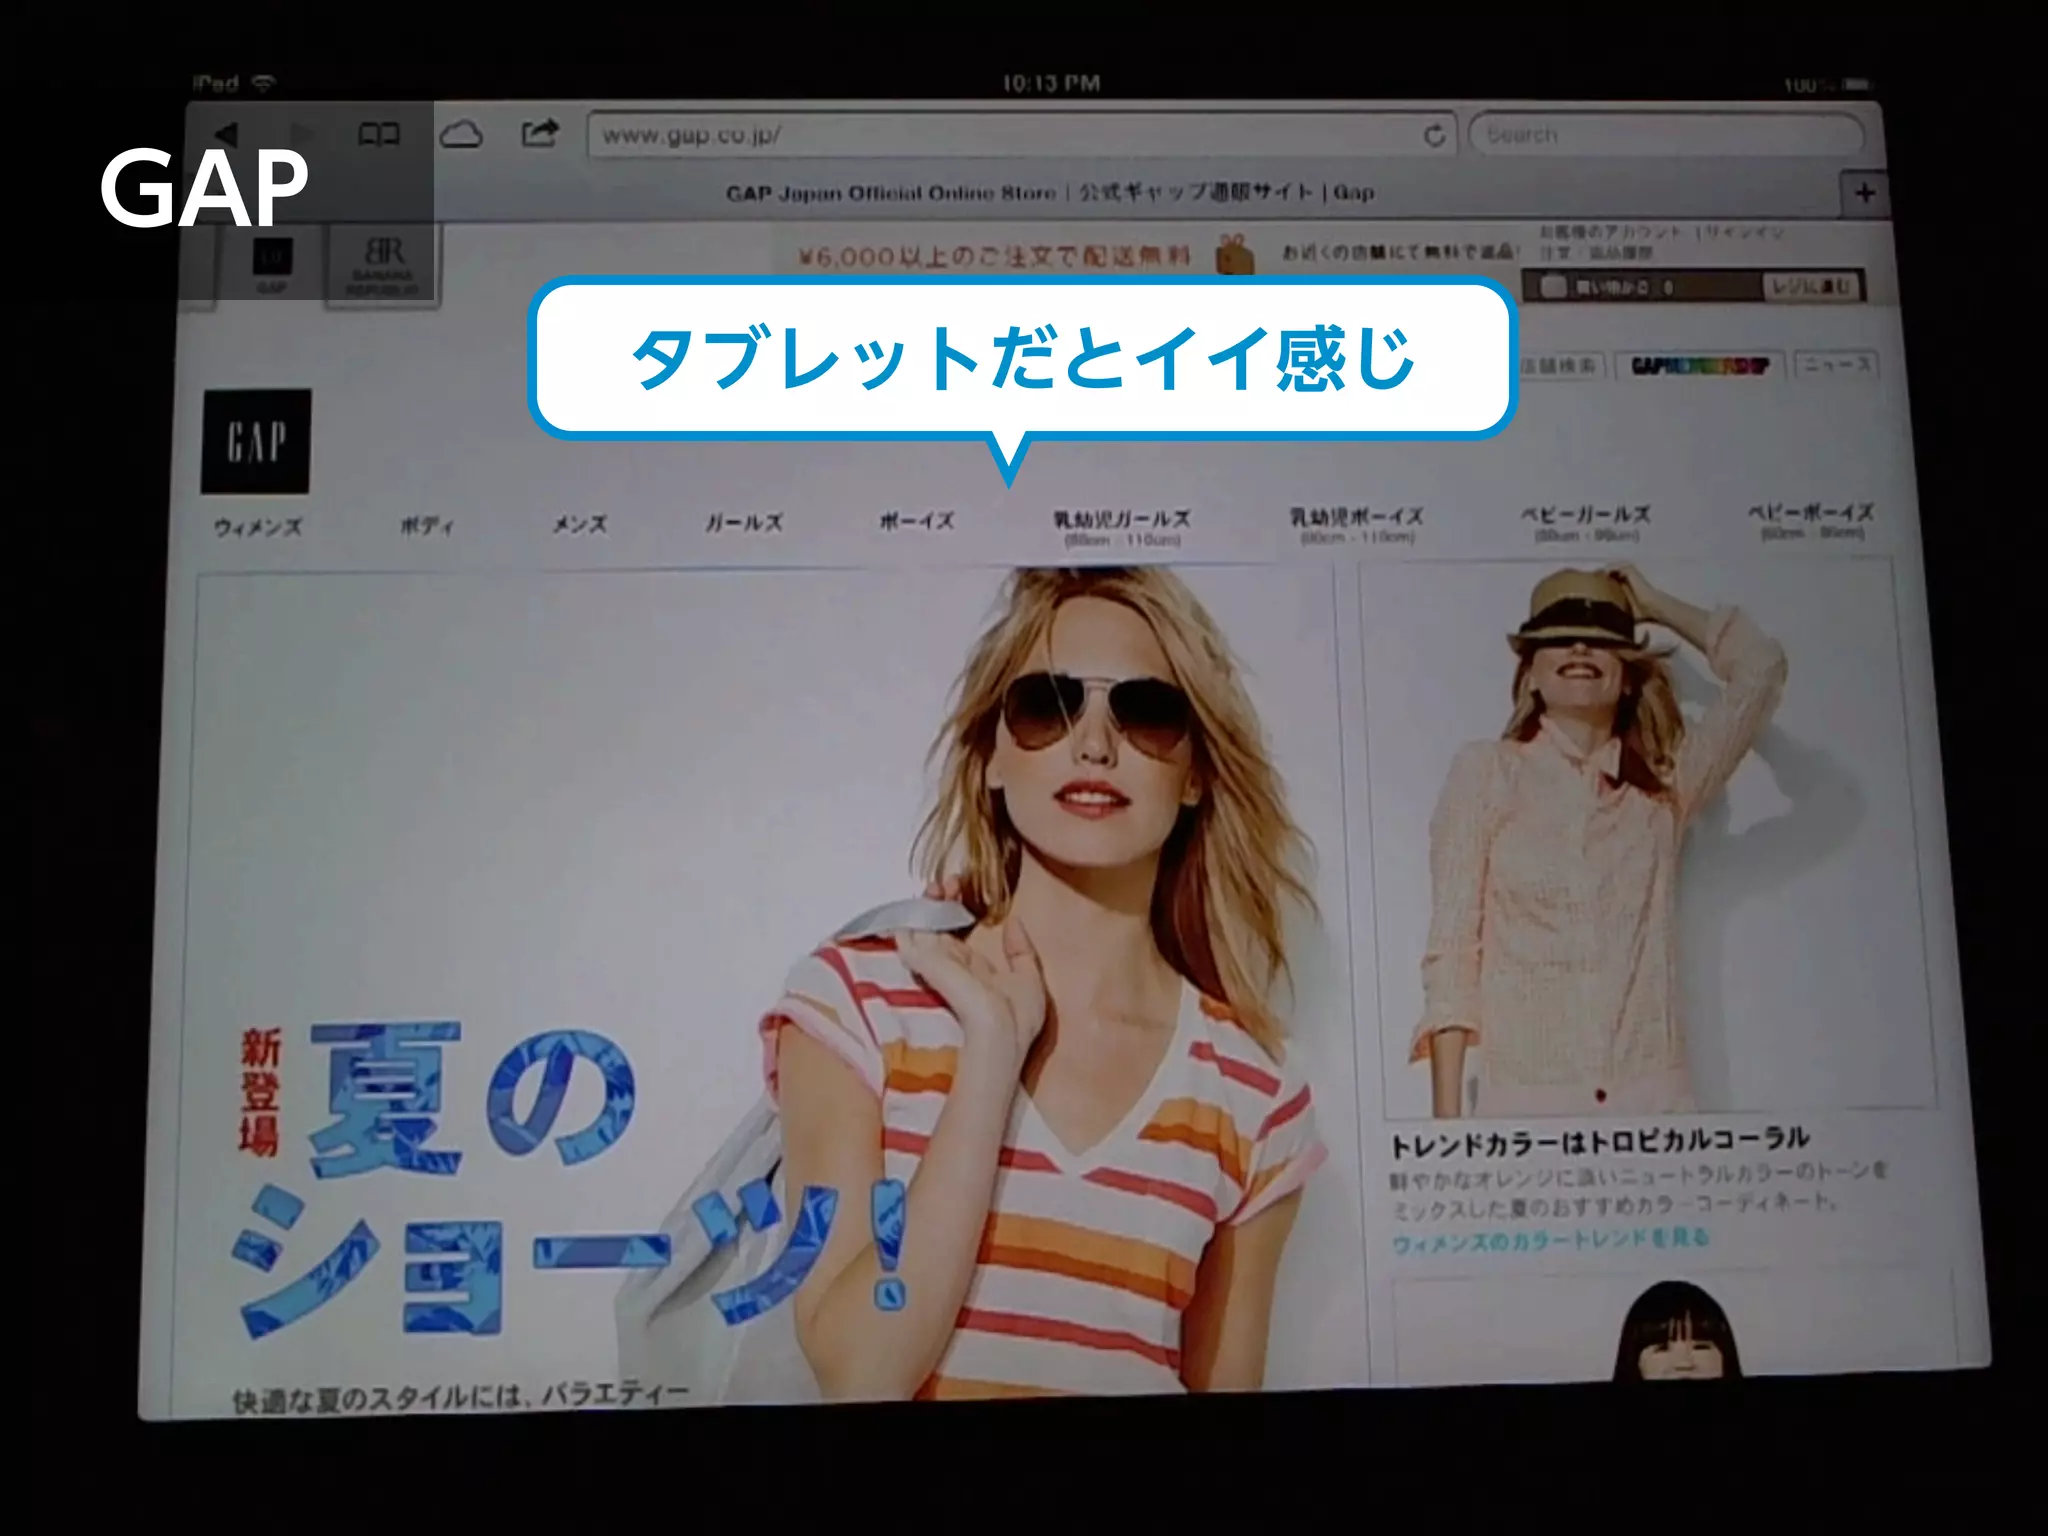The height and width of the screenshot is (1536, 2048).
Task: Open the トレンドカラーはトロピカルコーラル headline
Action: click(1600, 1142)
